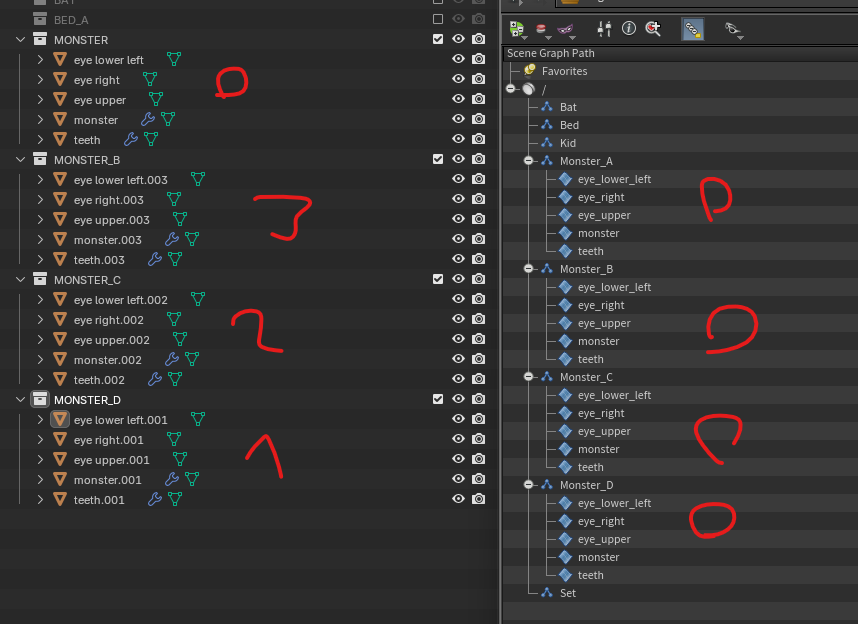Uncheck the MONSTER_B collection checkbox
This screenshot has width=858, height=624.
click(438, 159)
